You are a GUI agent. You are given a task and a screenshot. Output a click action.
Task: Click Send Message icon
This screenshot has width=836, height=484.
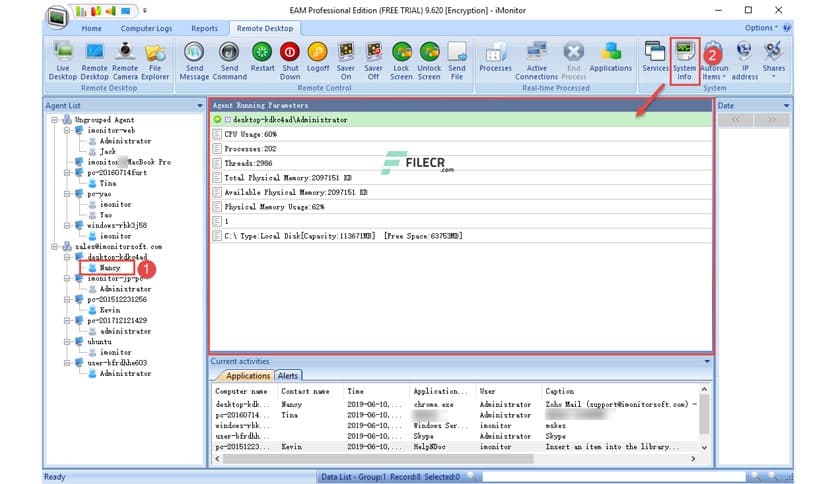click(x=194, y=61)
